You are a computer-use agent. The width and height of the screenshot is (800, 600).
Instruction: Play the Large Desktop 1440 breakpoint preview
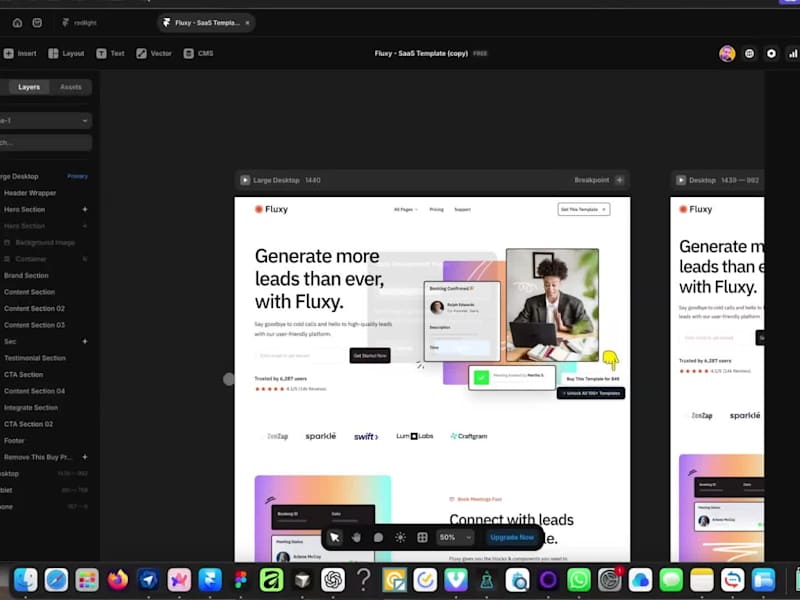(x=245, y=180)
